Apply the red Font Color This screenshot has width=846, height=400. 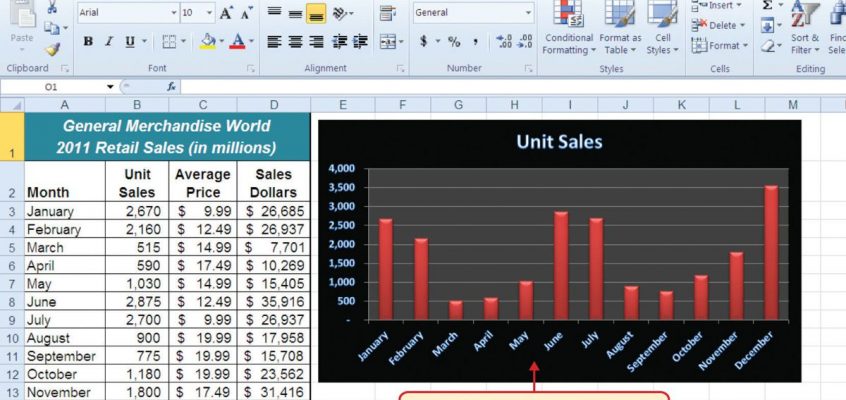click(237, 41)
